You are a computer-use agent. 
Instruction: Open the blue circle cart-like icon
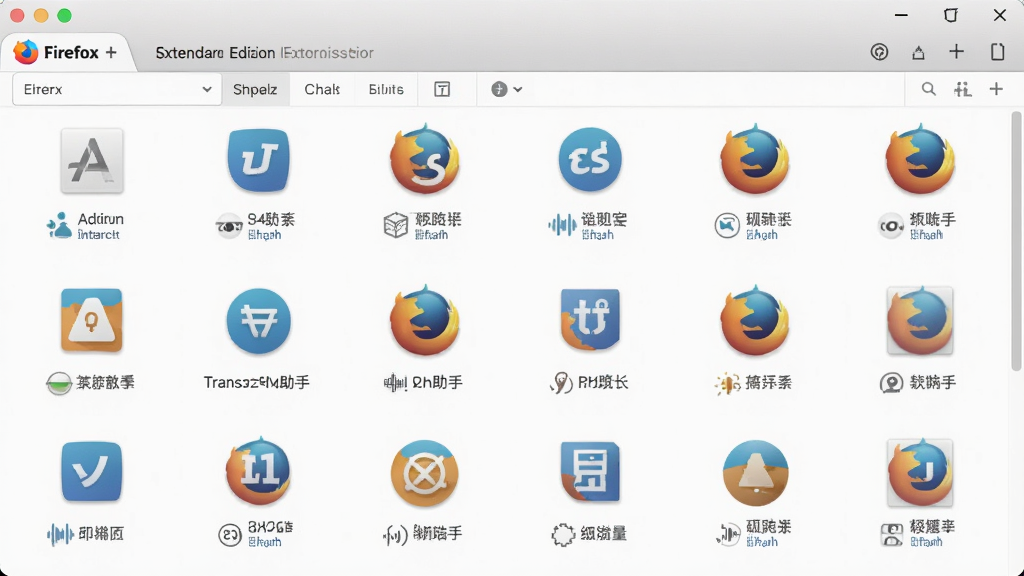259,321
